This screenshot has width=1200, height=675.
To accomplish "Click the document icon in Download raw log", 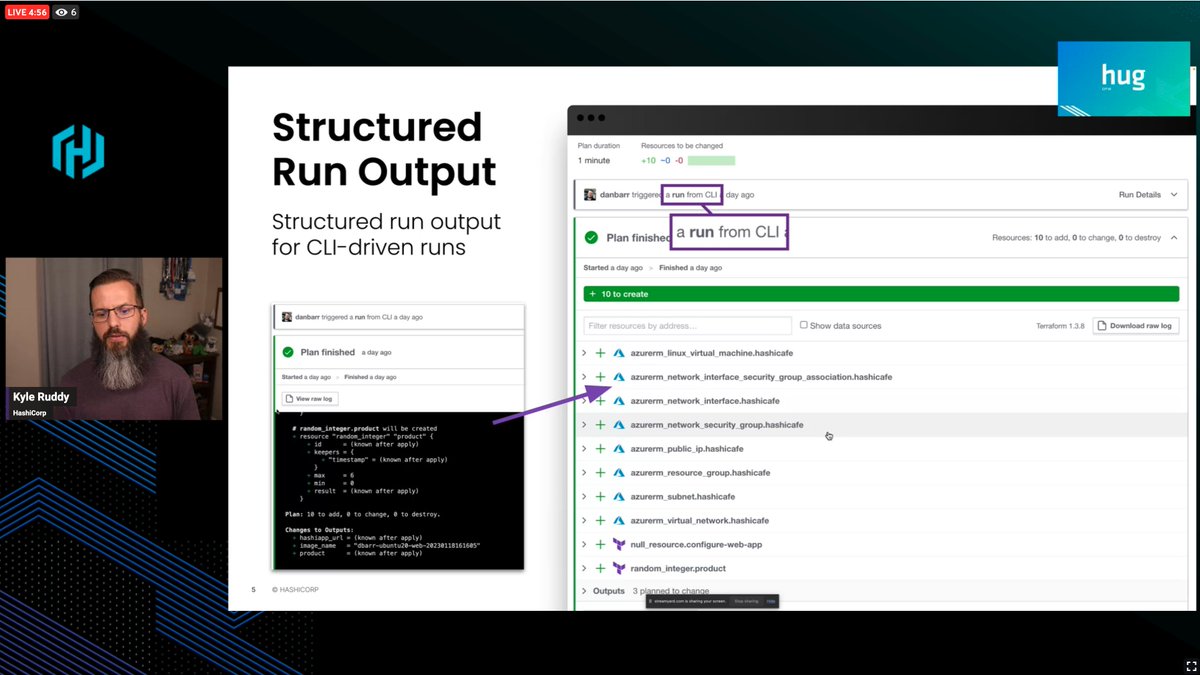I will click(1102, 326).
